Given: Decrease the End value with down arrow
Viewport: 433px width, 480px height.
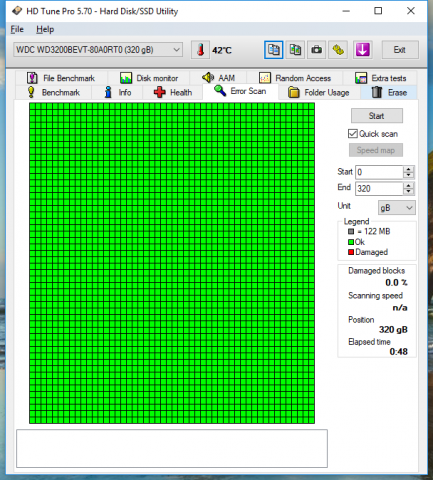Looking at the screenshot, I should coord(408,191).
